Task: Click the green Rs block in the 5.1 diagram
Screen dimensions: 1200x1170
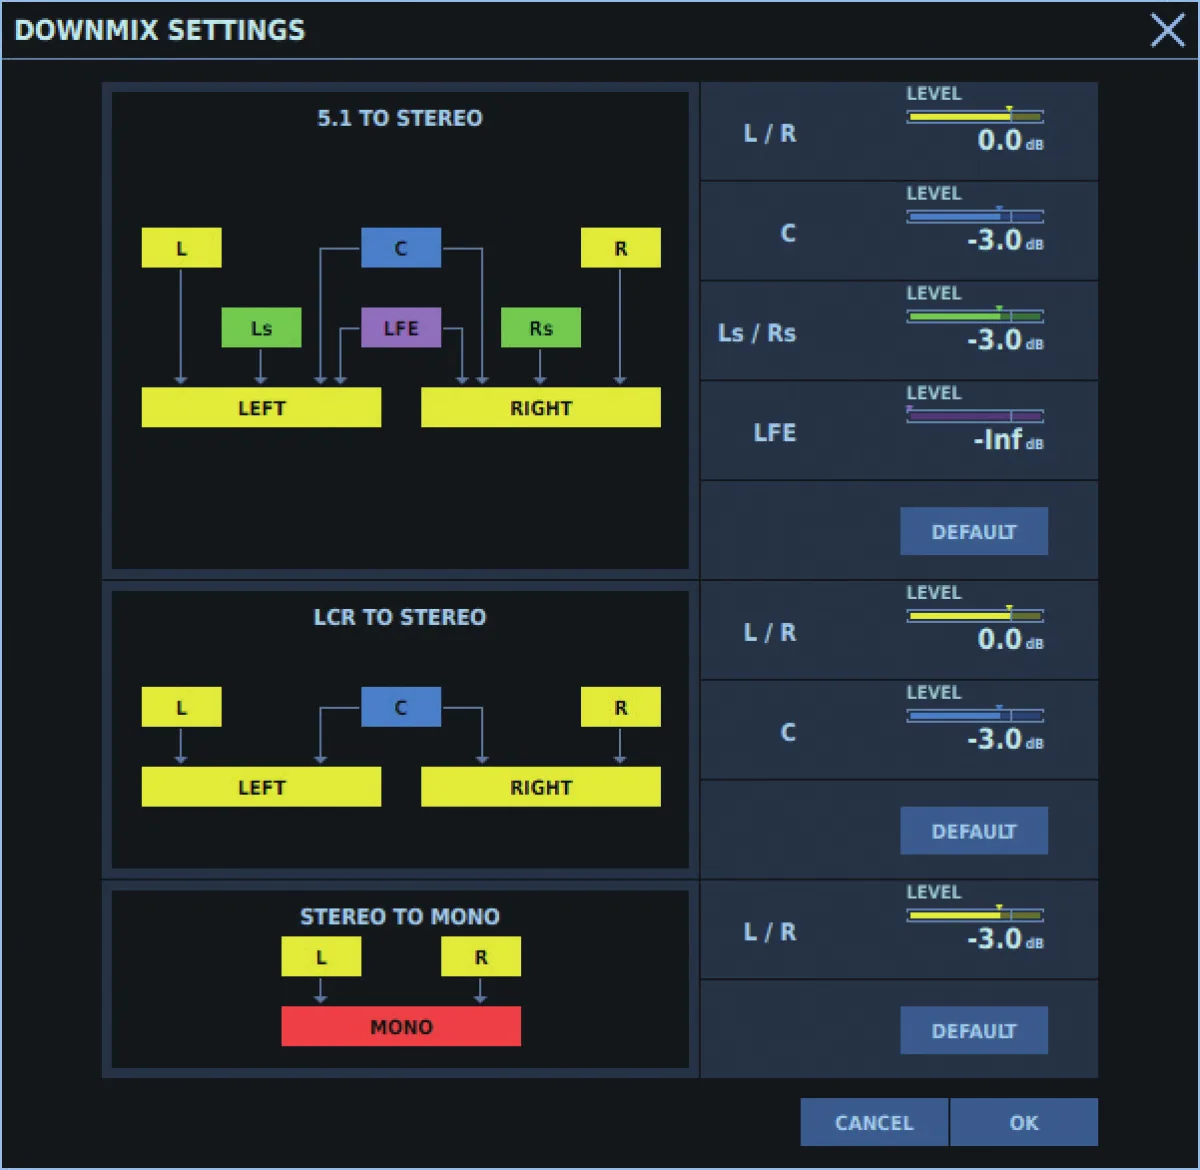Action: pyautogui.click(x=541, y=328)
